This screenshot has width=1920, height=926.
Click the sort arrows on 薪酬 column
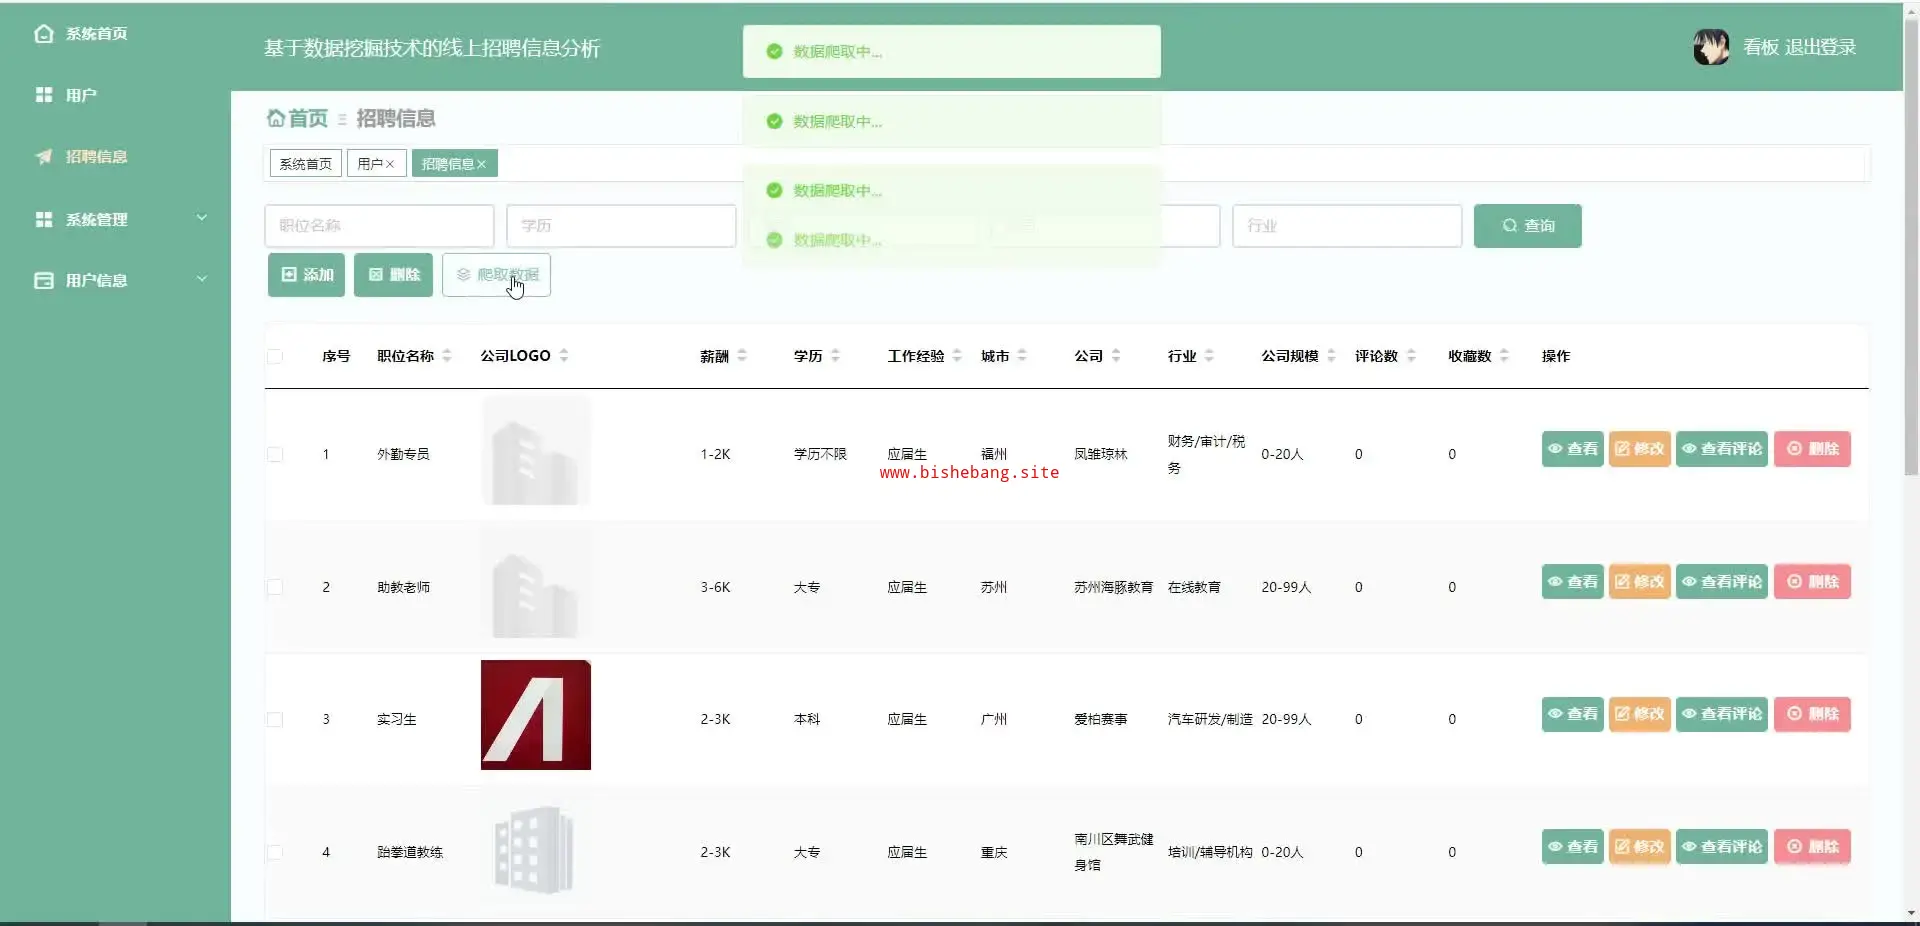742,356
